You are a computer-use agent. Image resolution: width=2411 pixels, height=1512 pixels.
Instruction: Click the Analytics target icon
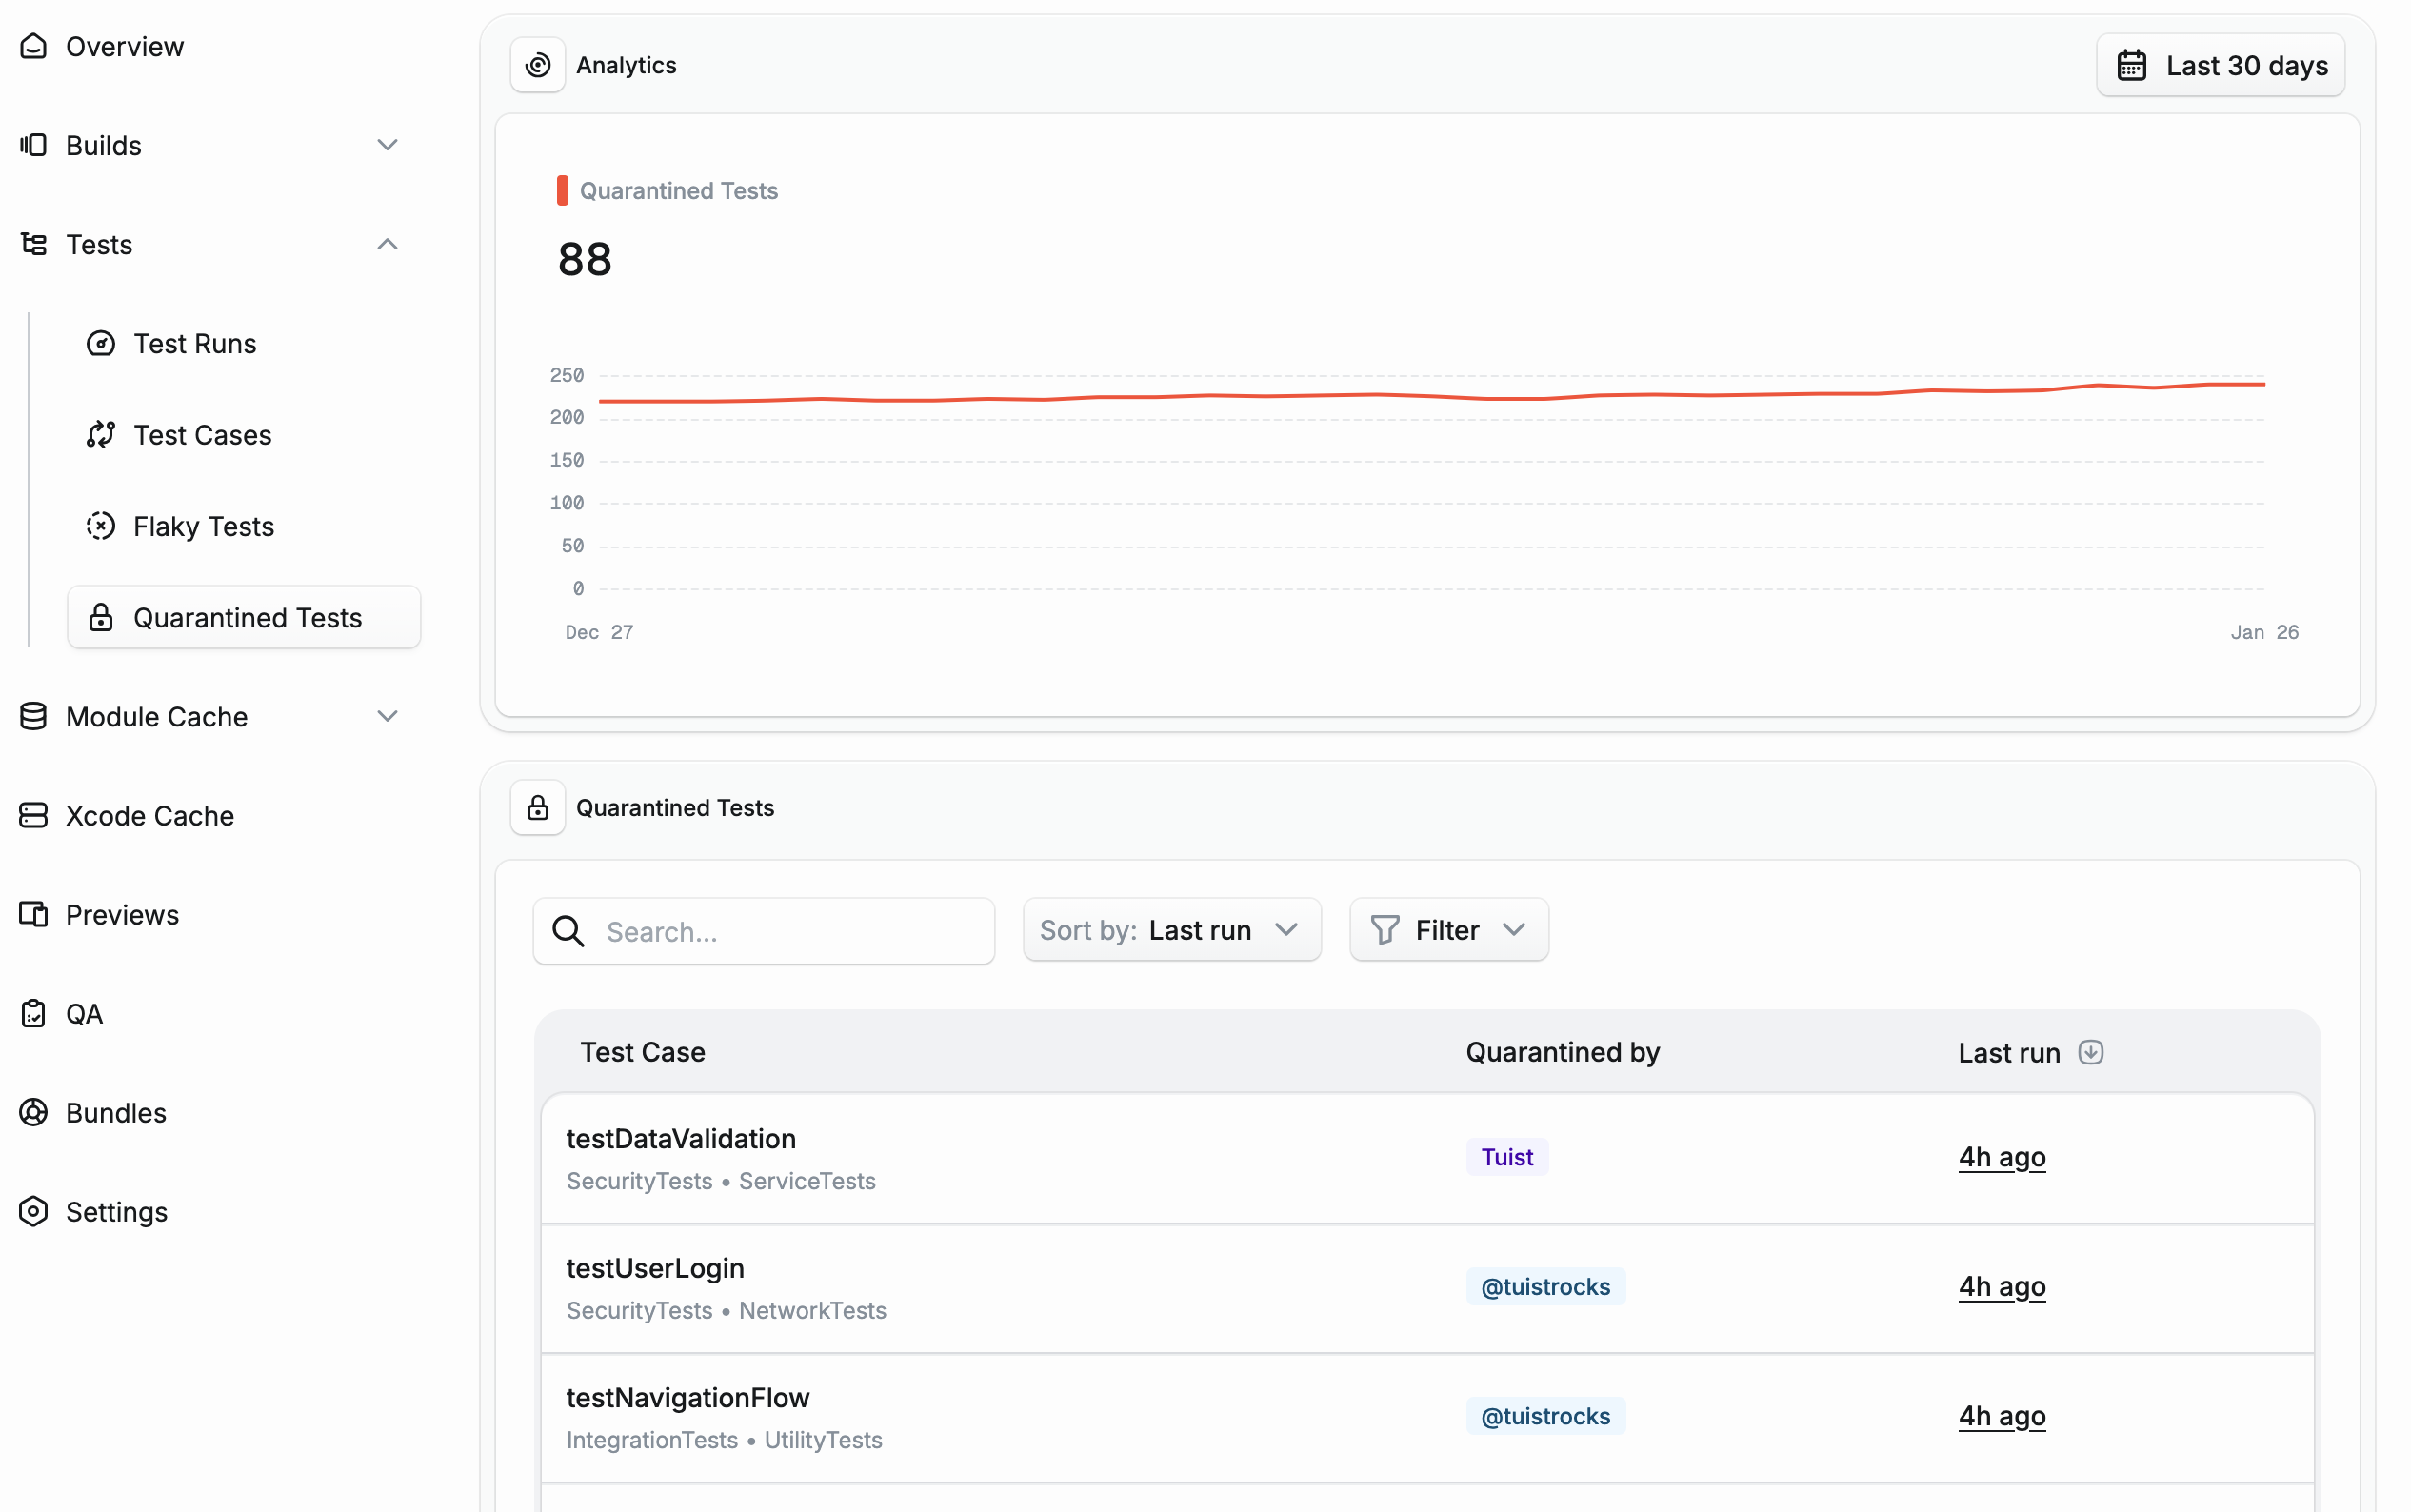(x=537, y=64)
